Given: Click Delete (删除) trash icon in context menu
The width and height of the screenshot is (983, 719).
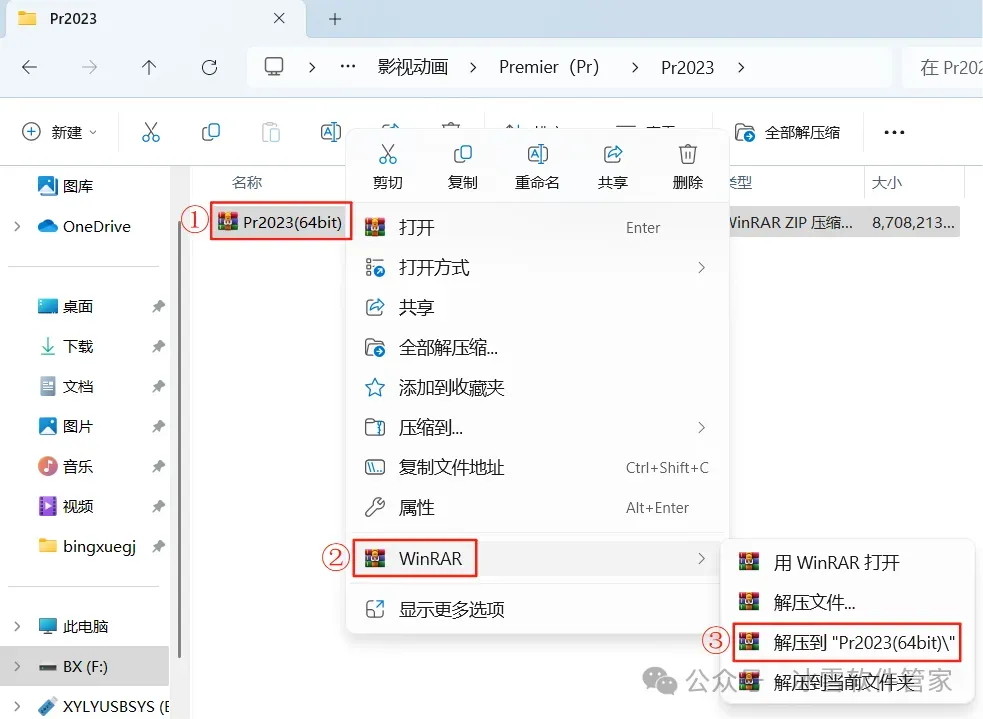Looking at the screenshot, I should (x=688, y=154).
